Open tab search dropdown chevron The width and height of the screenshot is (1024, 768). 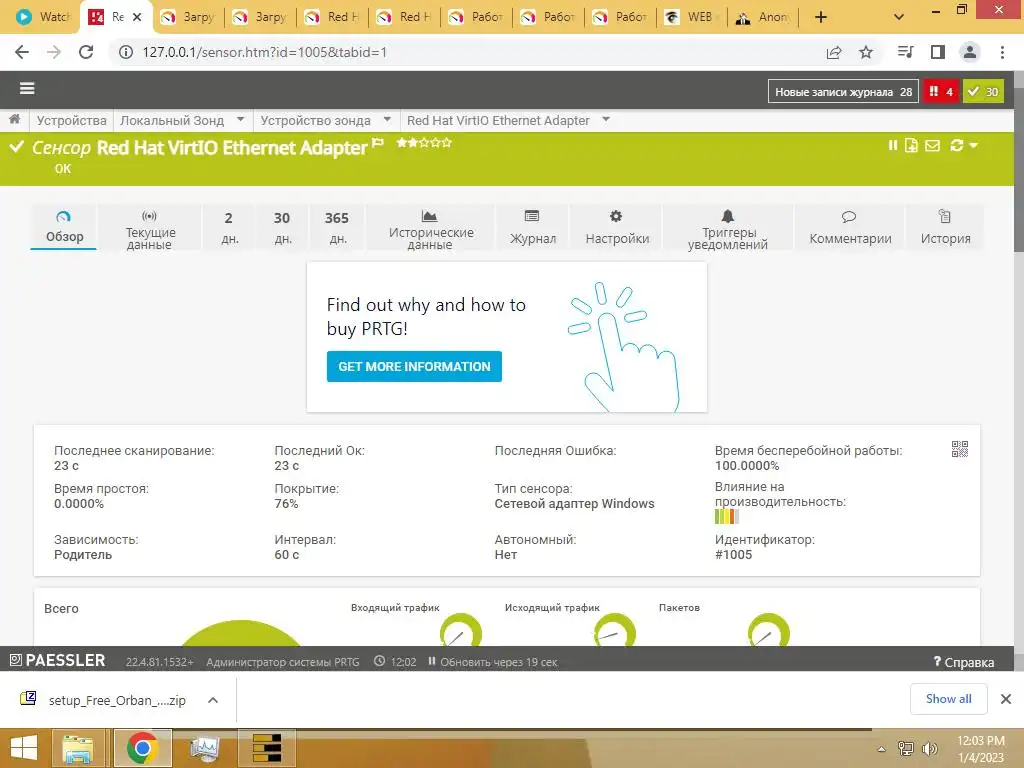(899, 17)
